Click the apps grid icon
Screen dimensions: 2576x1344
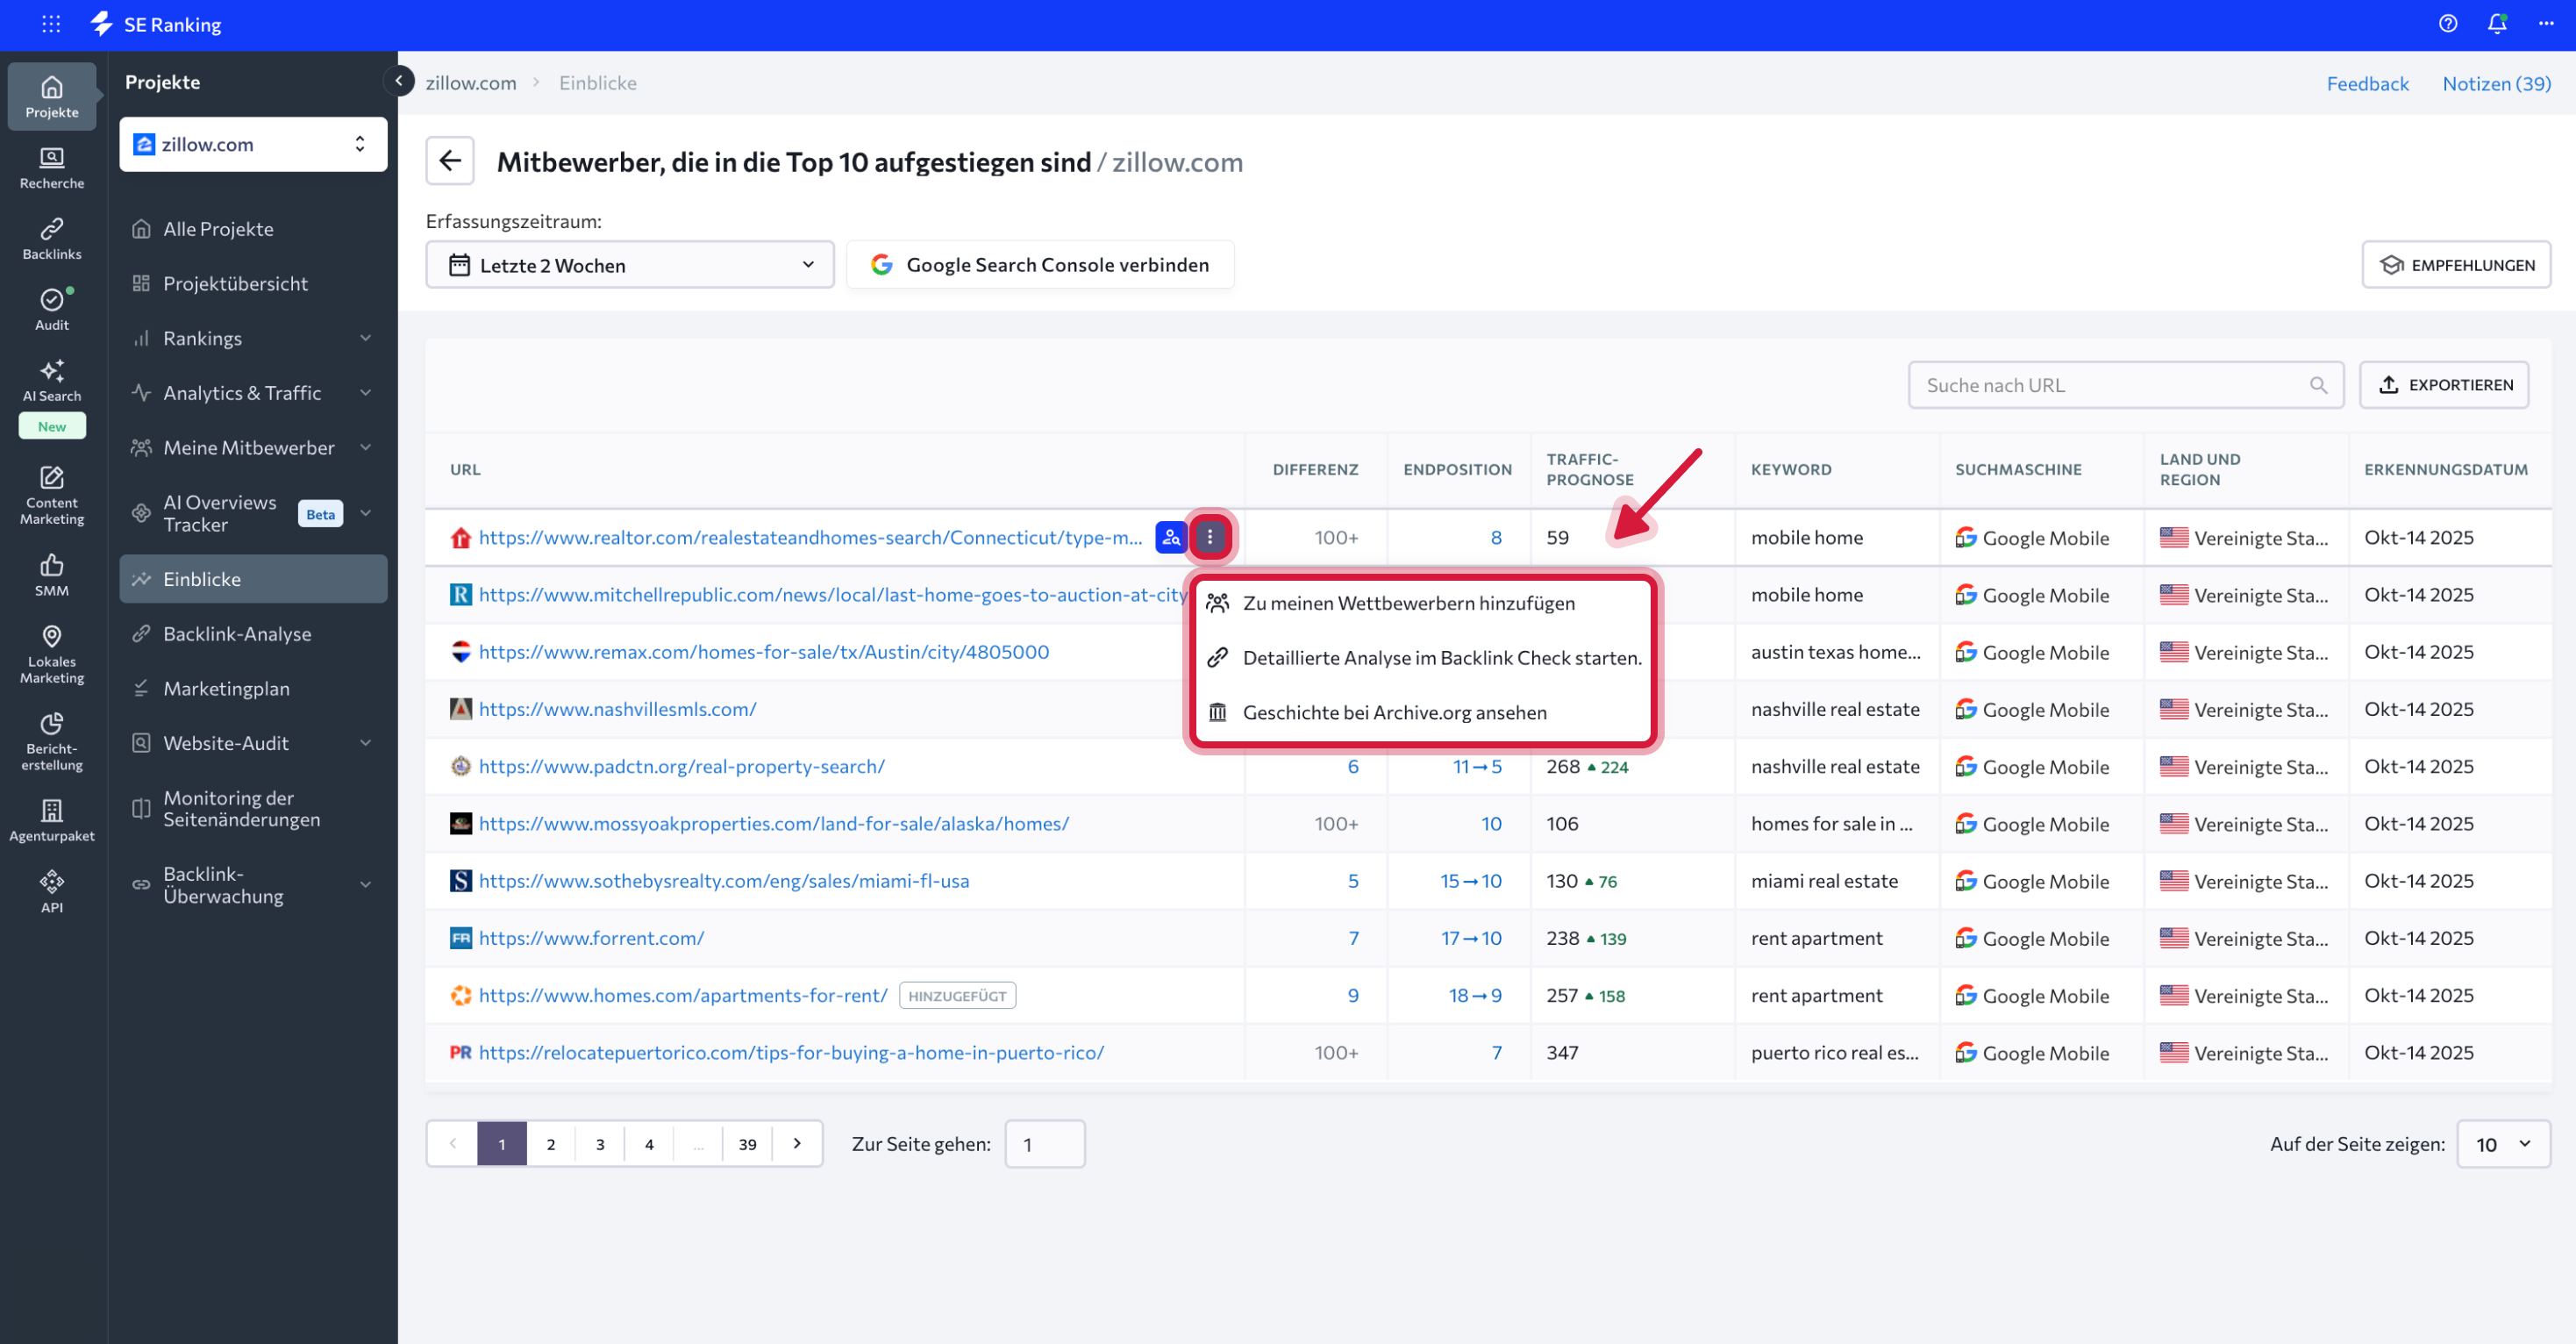51,24
